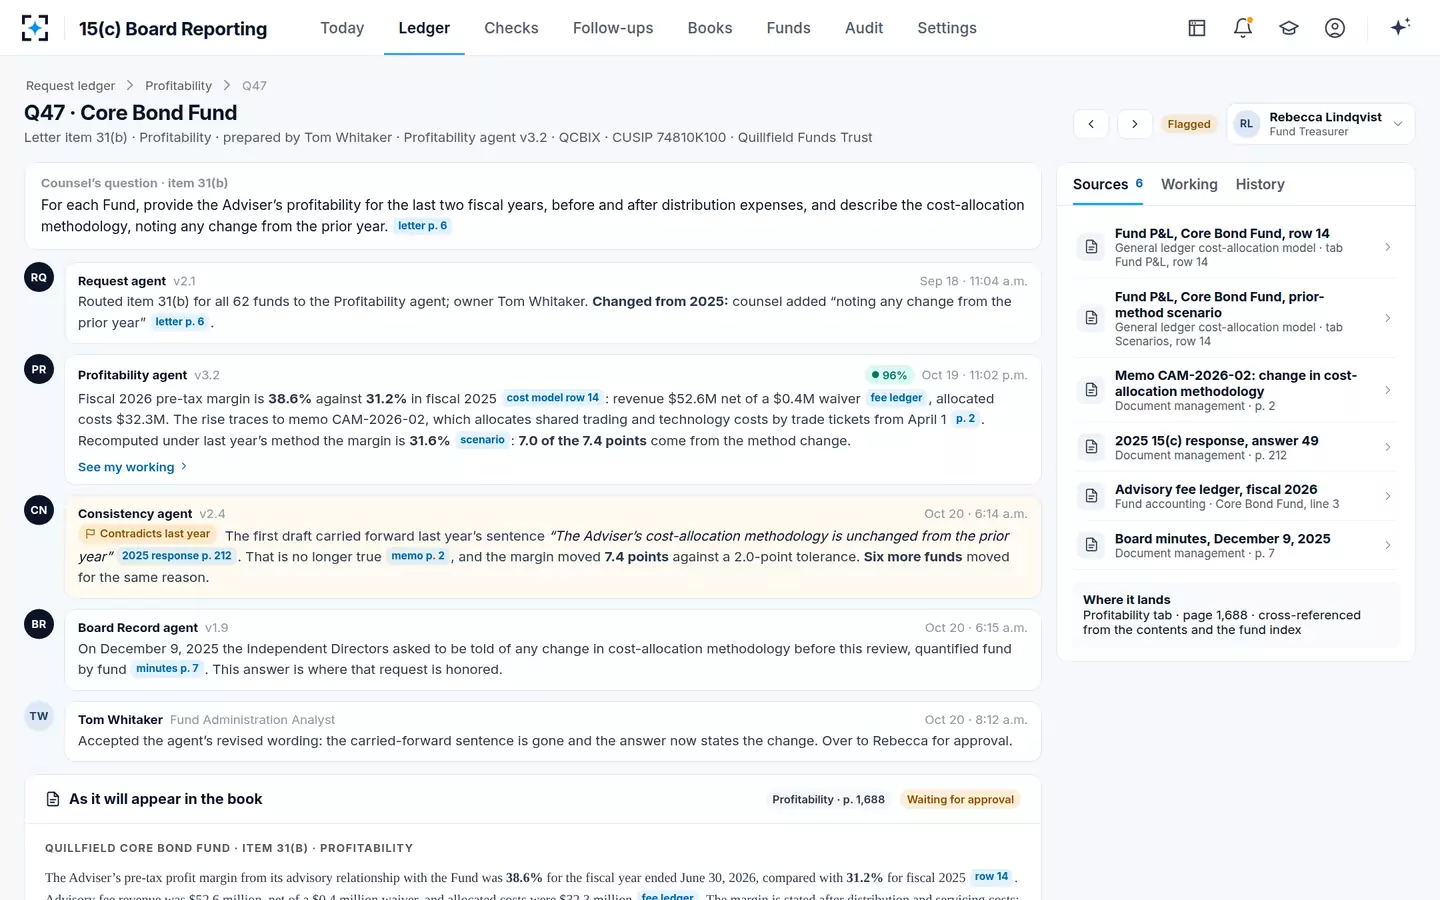Viewport: 1440px width, 900px height.
Task: Open Request ledger breadcrumb
Action: (70, 86)
